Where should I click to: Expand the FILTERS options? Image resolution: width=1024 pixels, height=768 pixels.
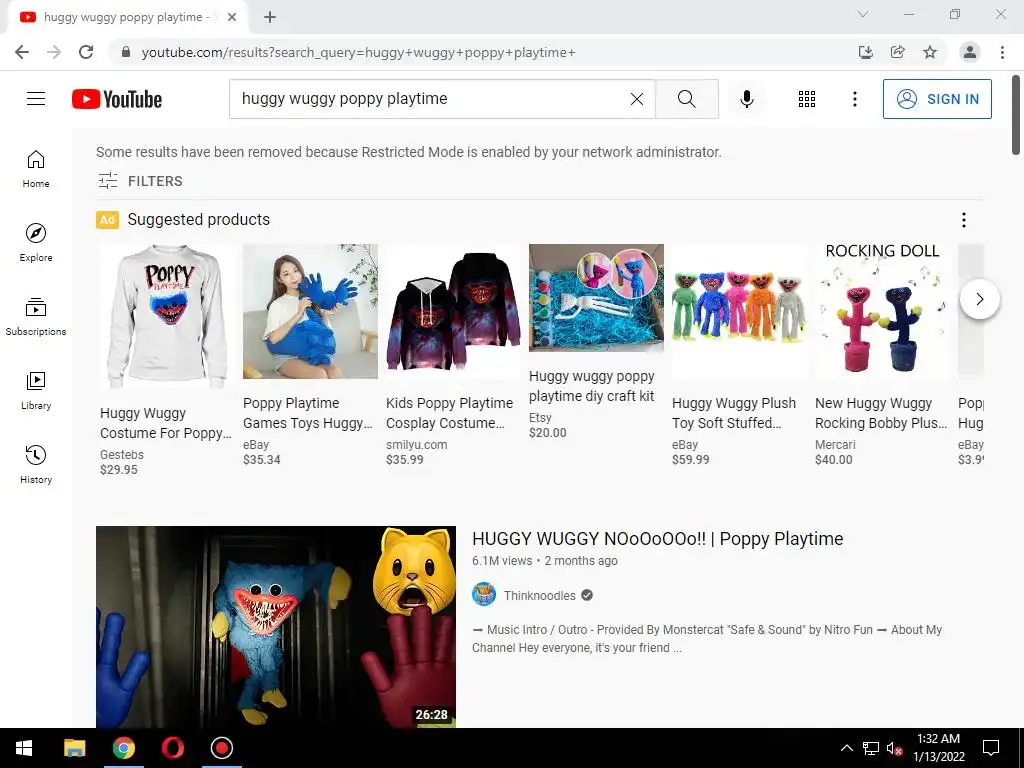pos(140,181)
